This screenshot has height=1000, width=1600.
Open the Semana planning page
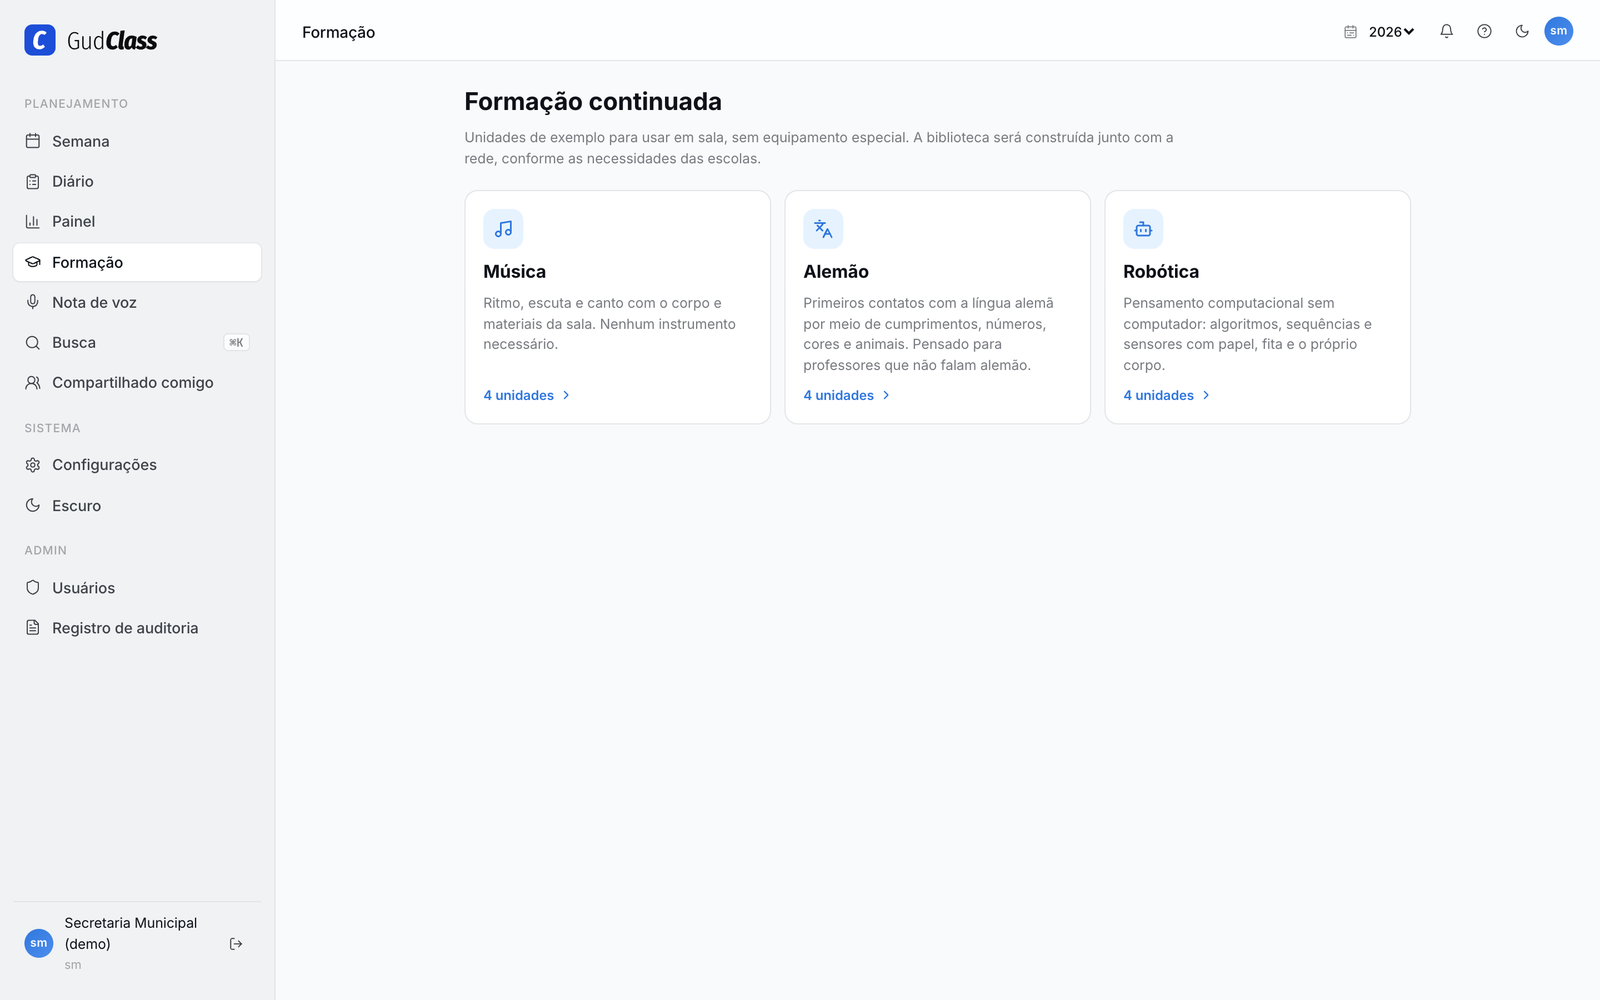[137, 141]
